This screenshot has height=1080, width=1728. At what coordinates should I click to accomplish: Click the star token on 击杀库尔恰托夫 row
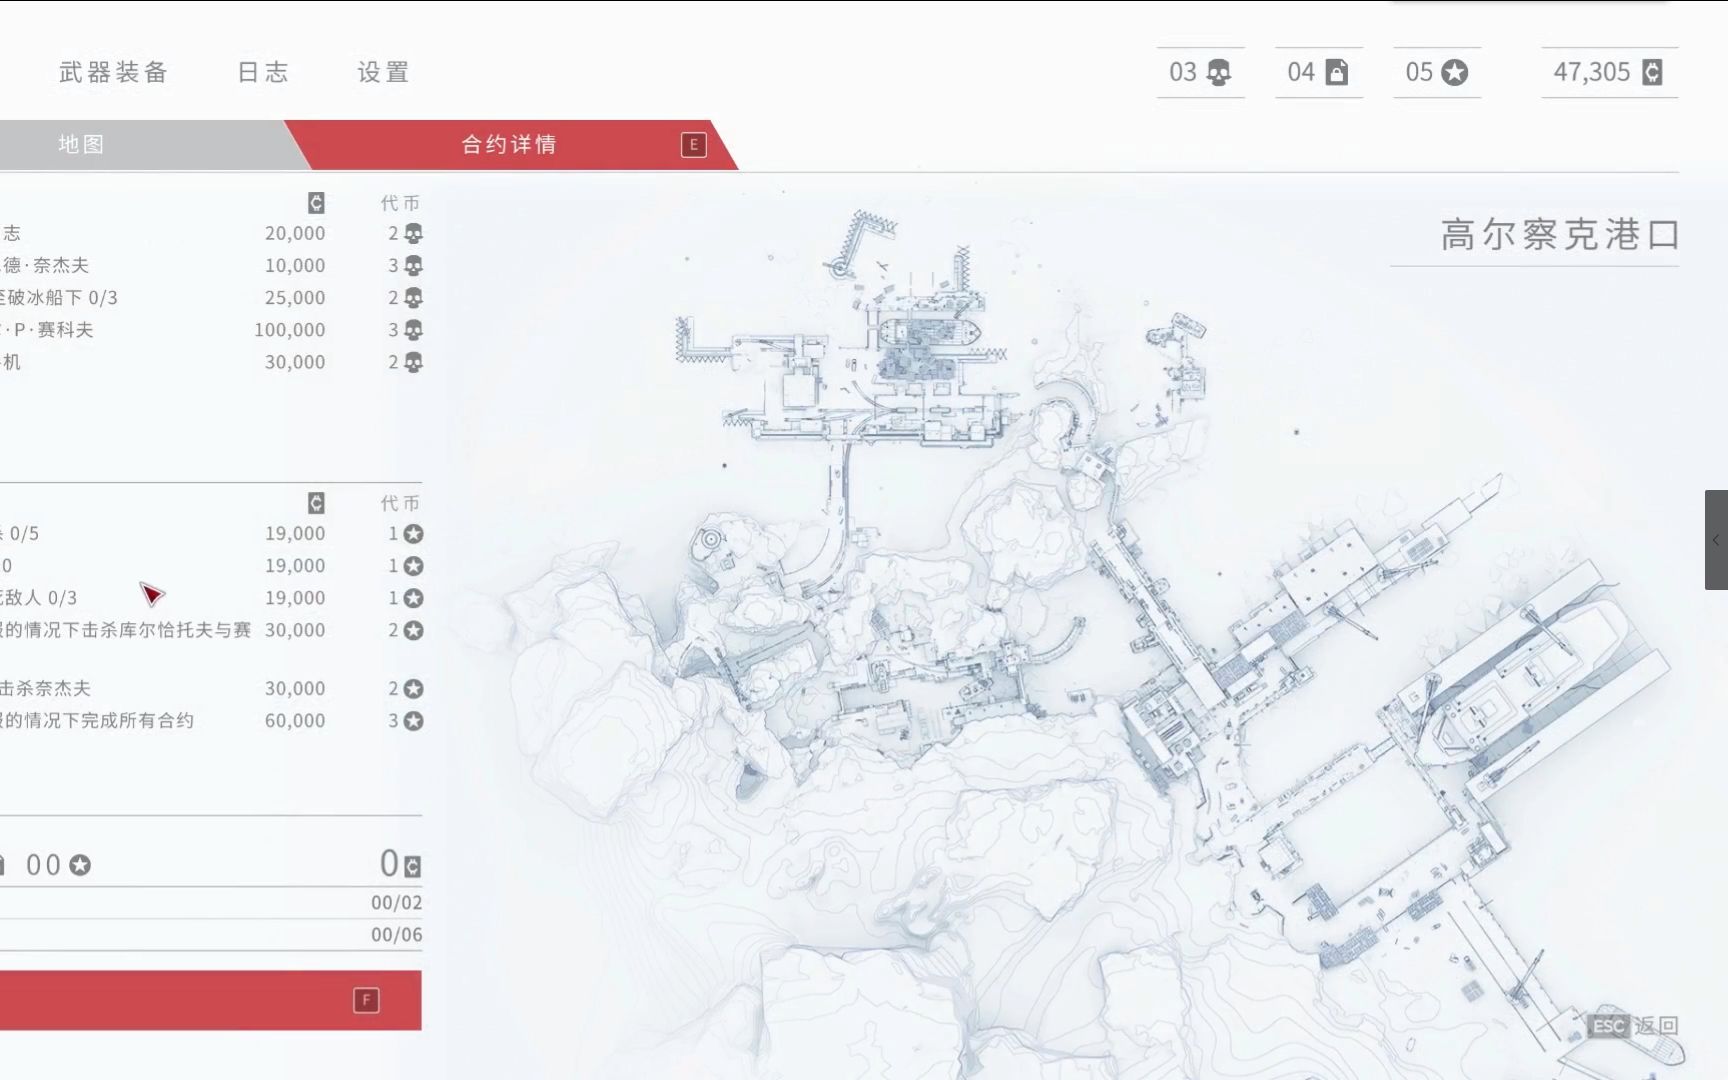click(413, 630)
